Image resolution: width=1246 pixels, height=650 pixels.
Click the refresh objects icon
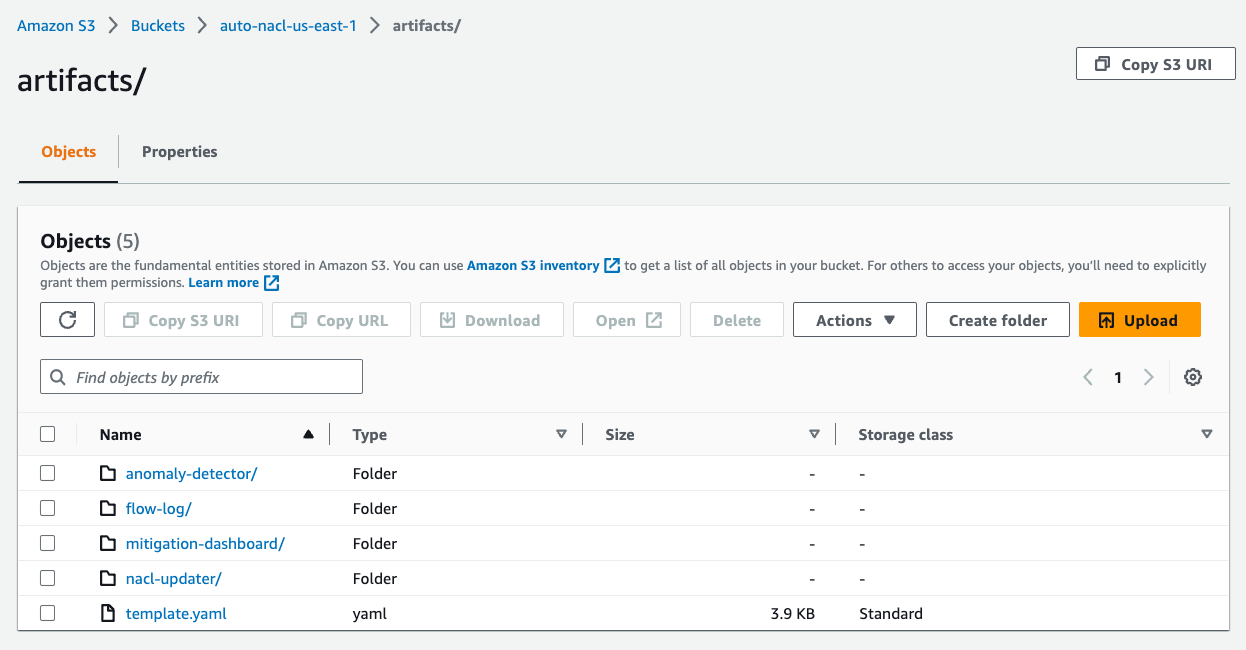click(x=67, y=319)
